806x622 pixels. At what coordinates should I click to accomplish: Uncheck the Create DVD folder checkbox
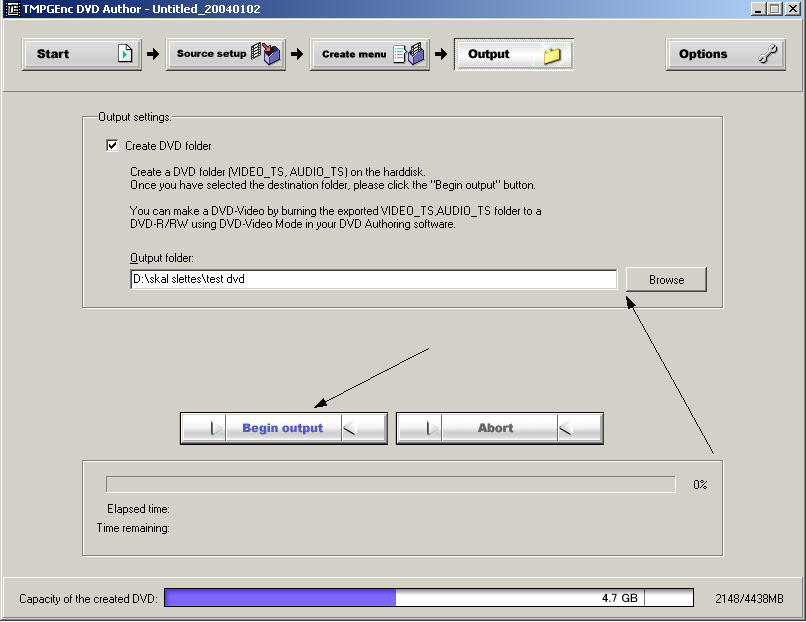point(112,145)
